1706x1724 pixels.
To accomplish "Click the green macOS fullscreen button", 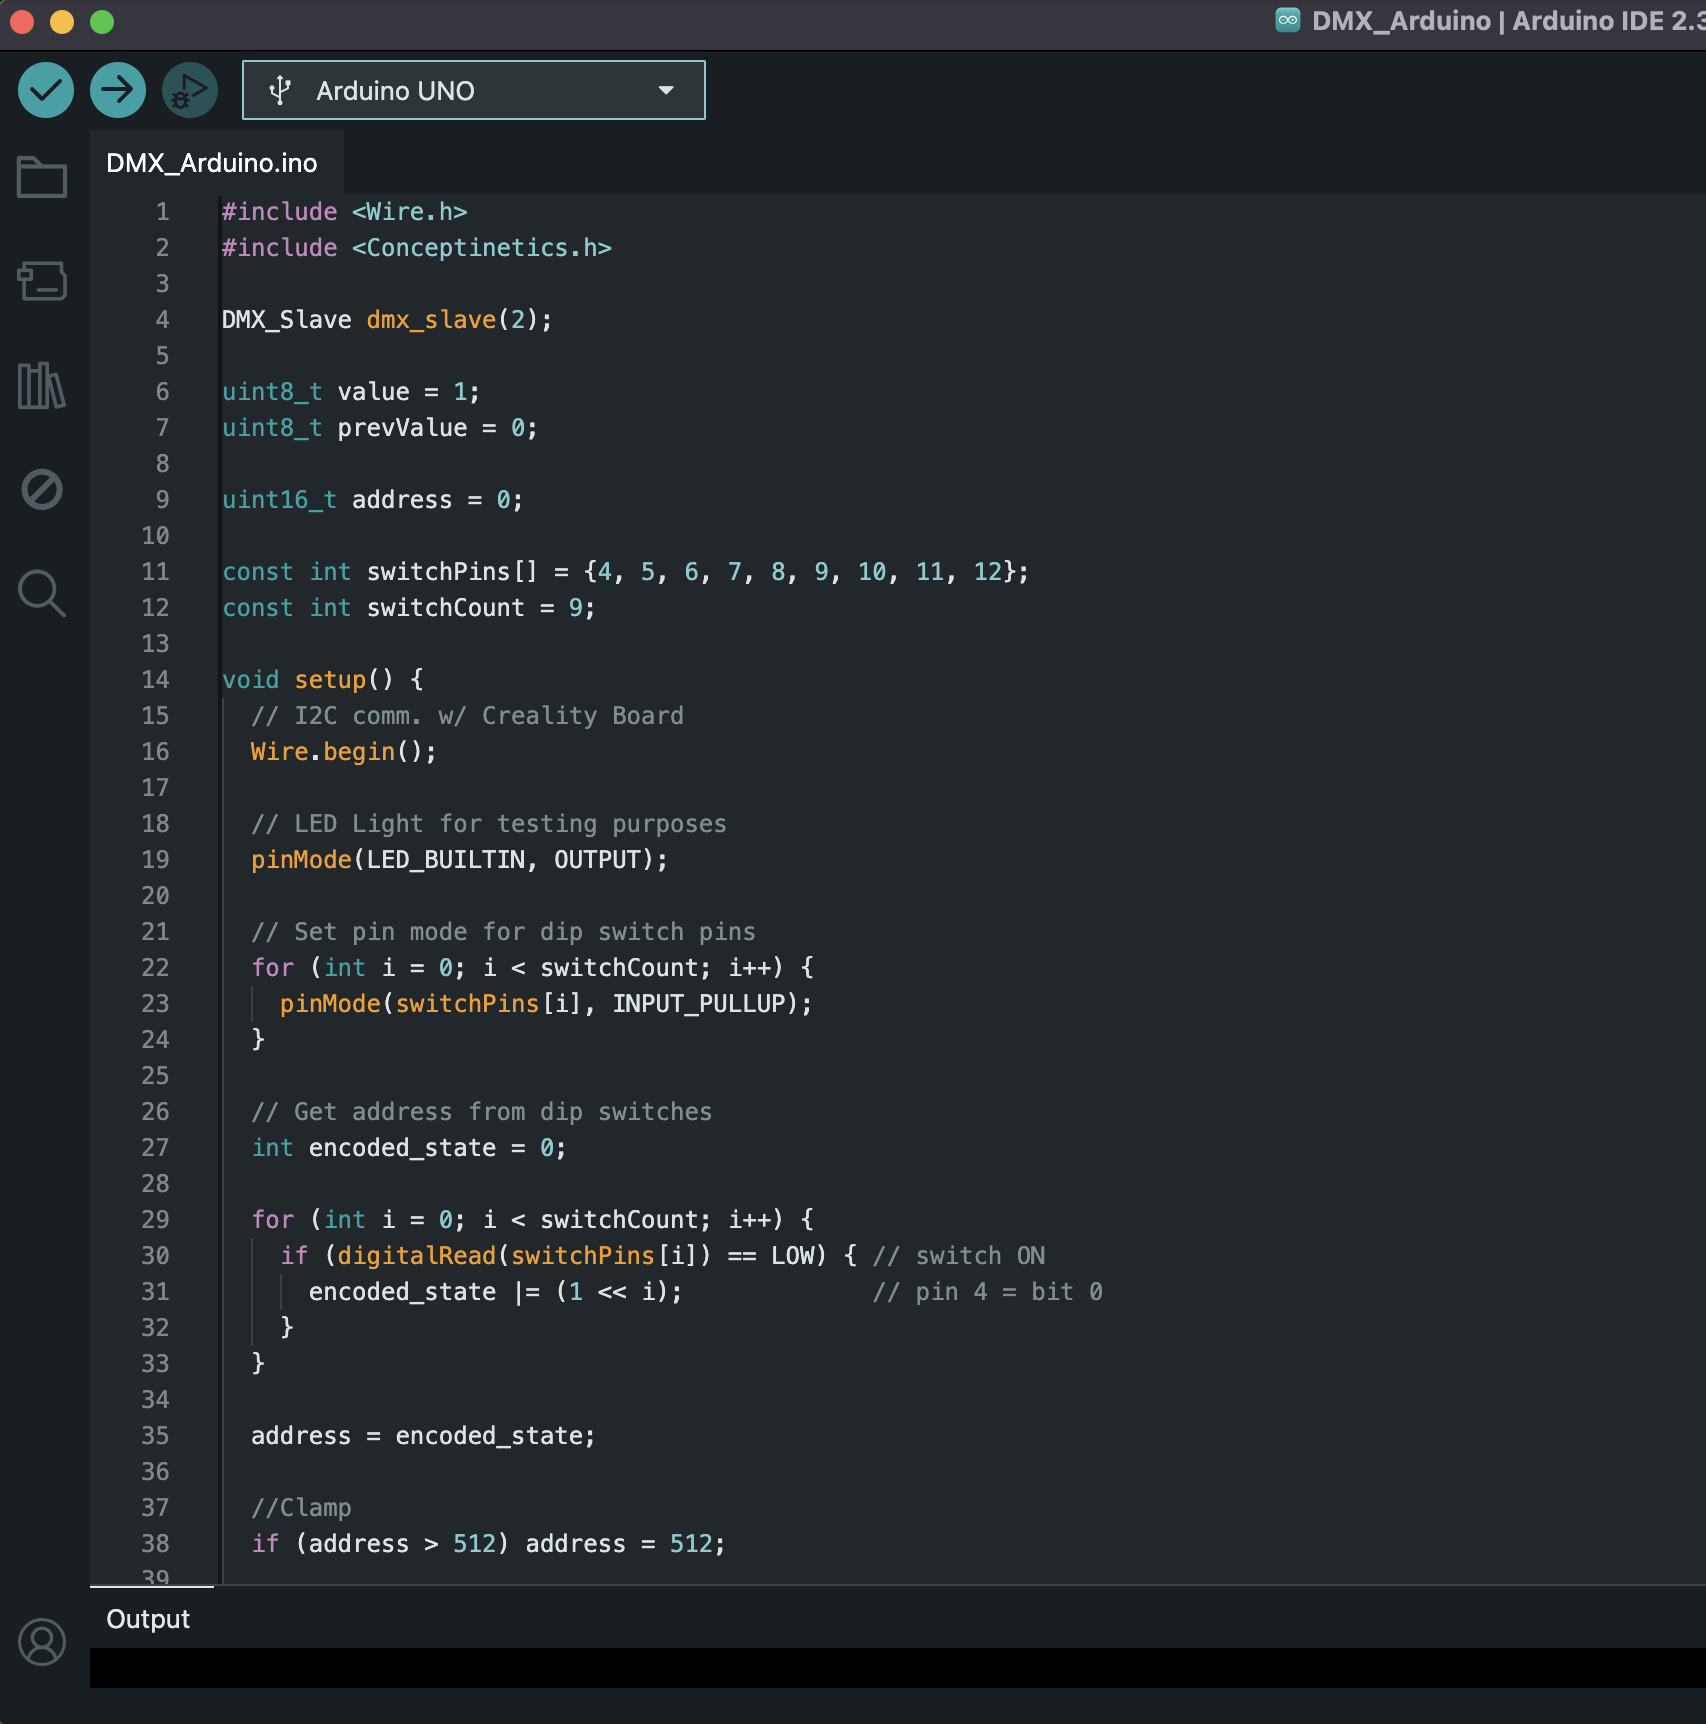I will [102, 21].
